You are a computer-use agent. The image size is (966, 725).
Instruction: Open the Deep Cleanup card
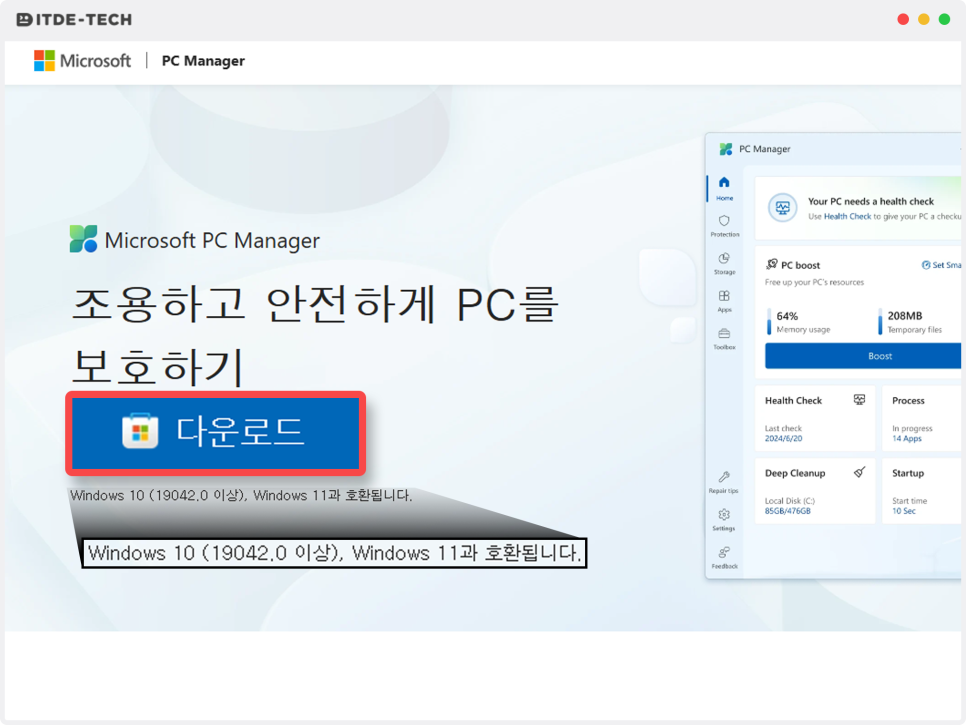tap(815, 491)
